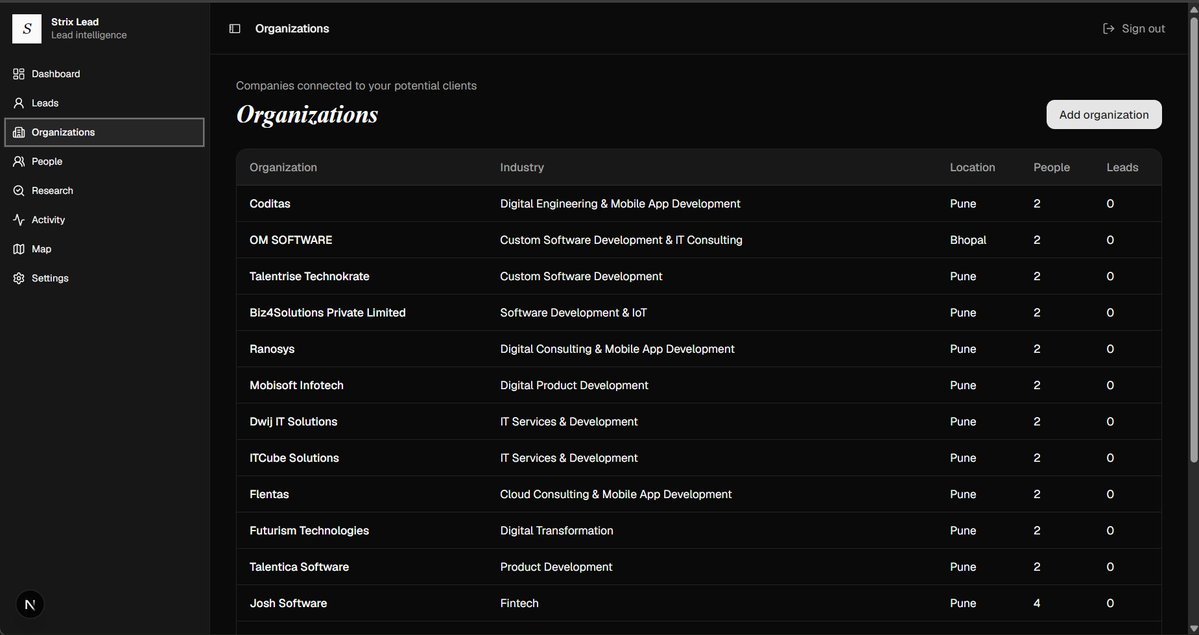
Task: Go to the Leads section
Action: coord(104,103)
